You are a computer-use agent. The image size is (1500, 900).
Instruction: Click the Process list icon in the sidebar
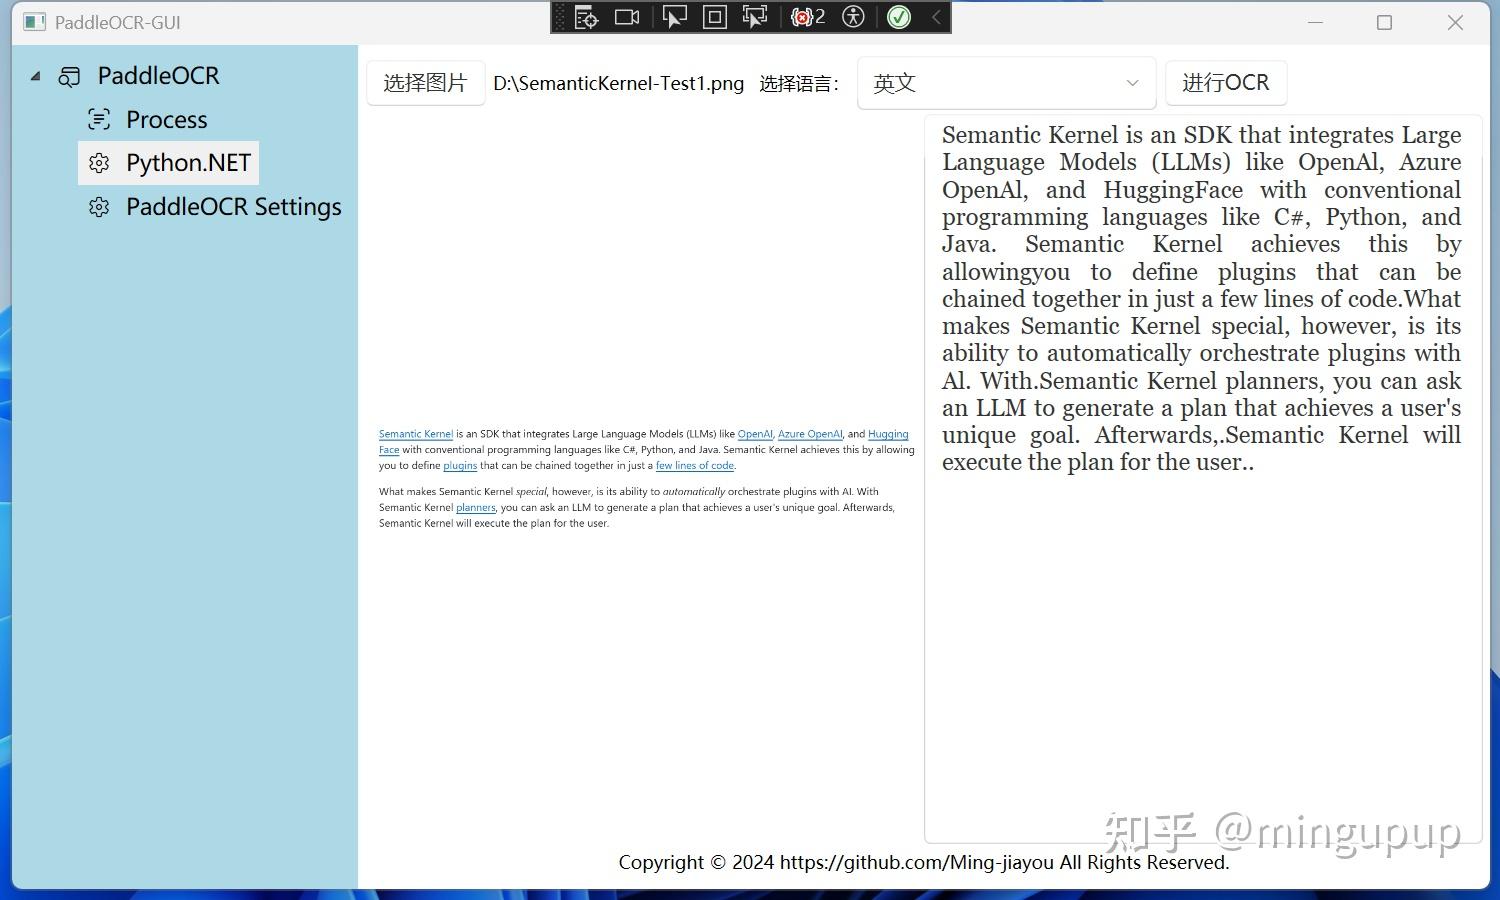coord(99,119)
